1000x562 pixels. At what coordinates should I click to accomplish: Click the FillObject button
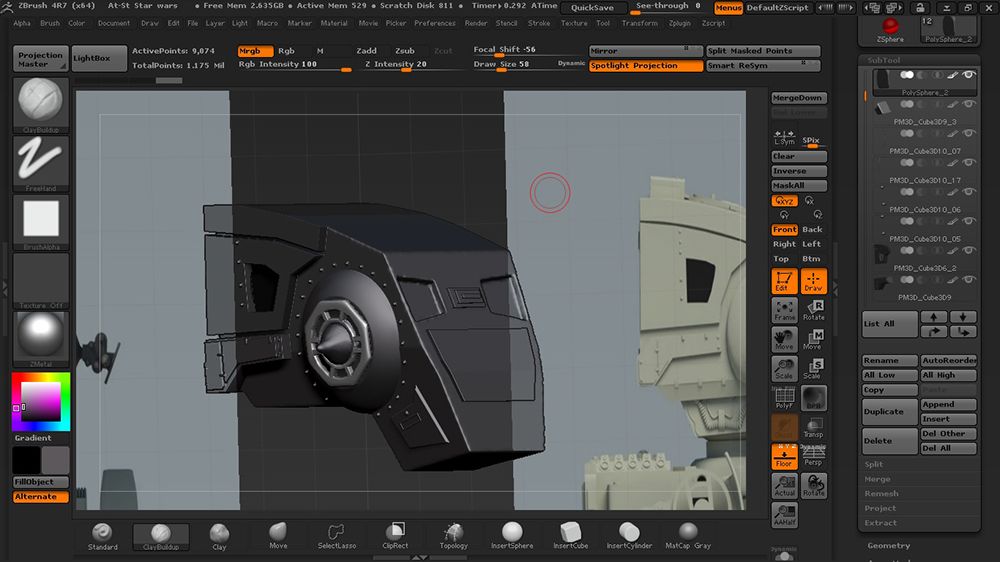pos(41,482)
